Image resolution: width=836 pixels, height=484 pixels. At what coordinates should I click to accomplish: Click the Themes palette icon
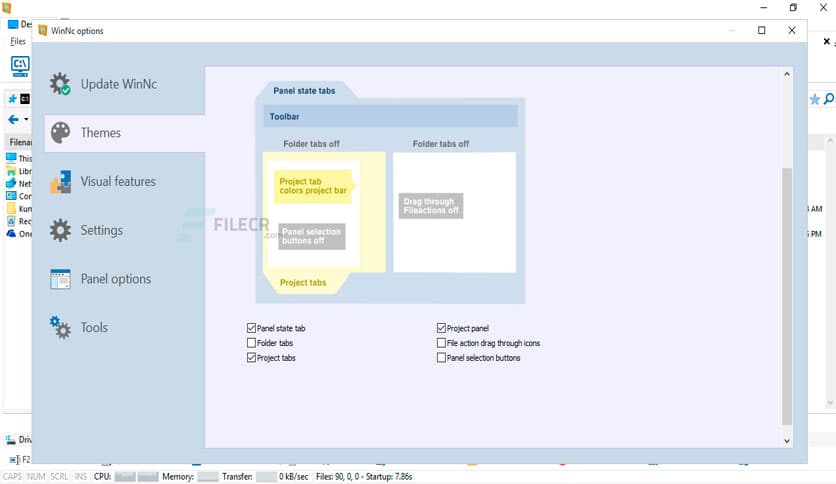61,133
